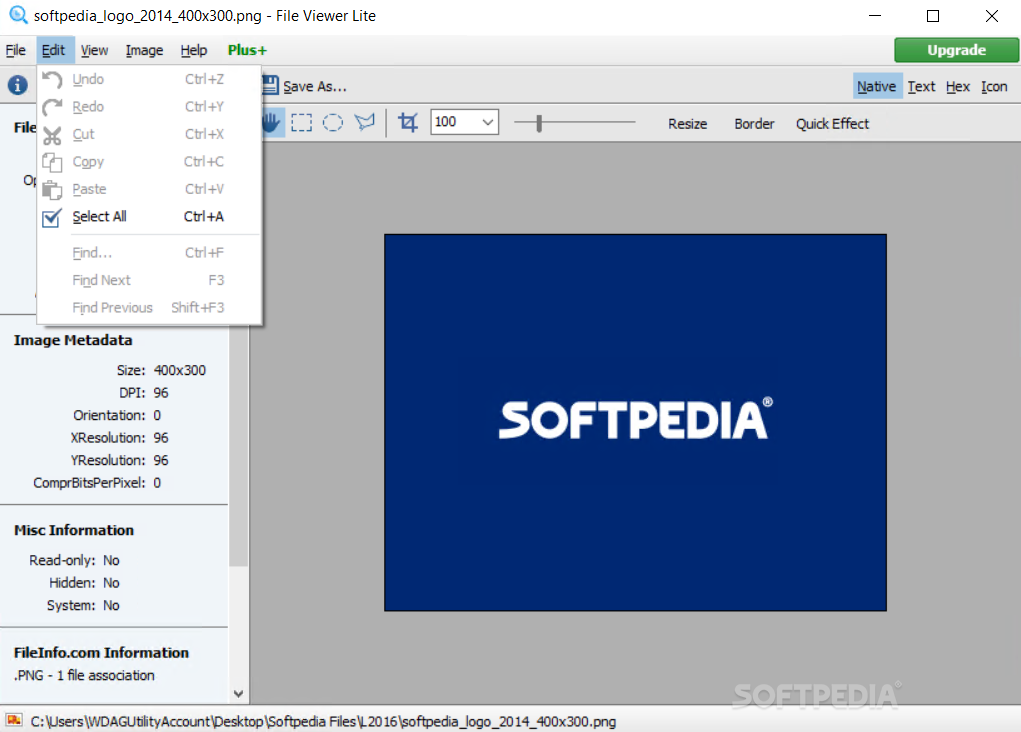
Task: Click the Border button
Action: click(x=754, y=123)
